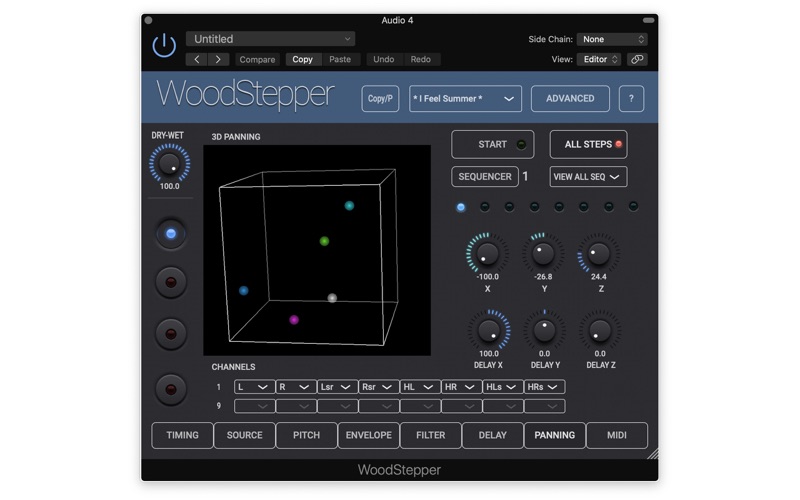Activate the eighth step LED
Viewport: 800px width, 500px height.
[x=633, y=207]
